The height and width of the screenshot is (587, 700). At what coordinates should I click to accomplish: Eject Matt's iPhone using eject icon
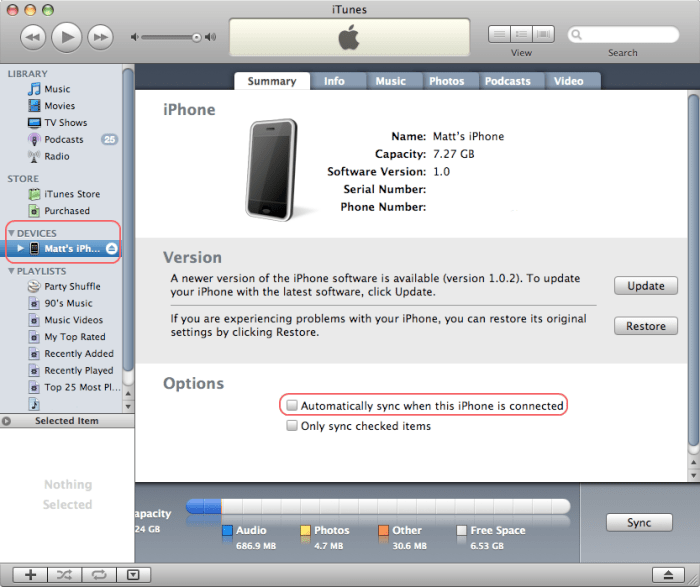(112, 249)
